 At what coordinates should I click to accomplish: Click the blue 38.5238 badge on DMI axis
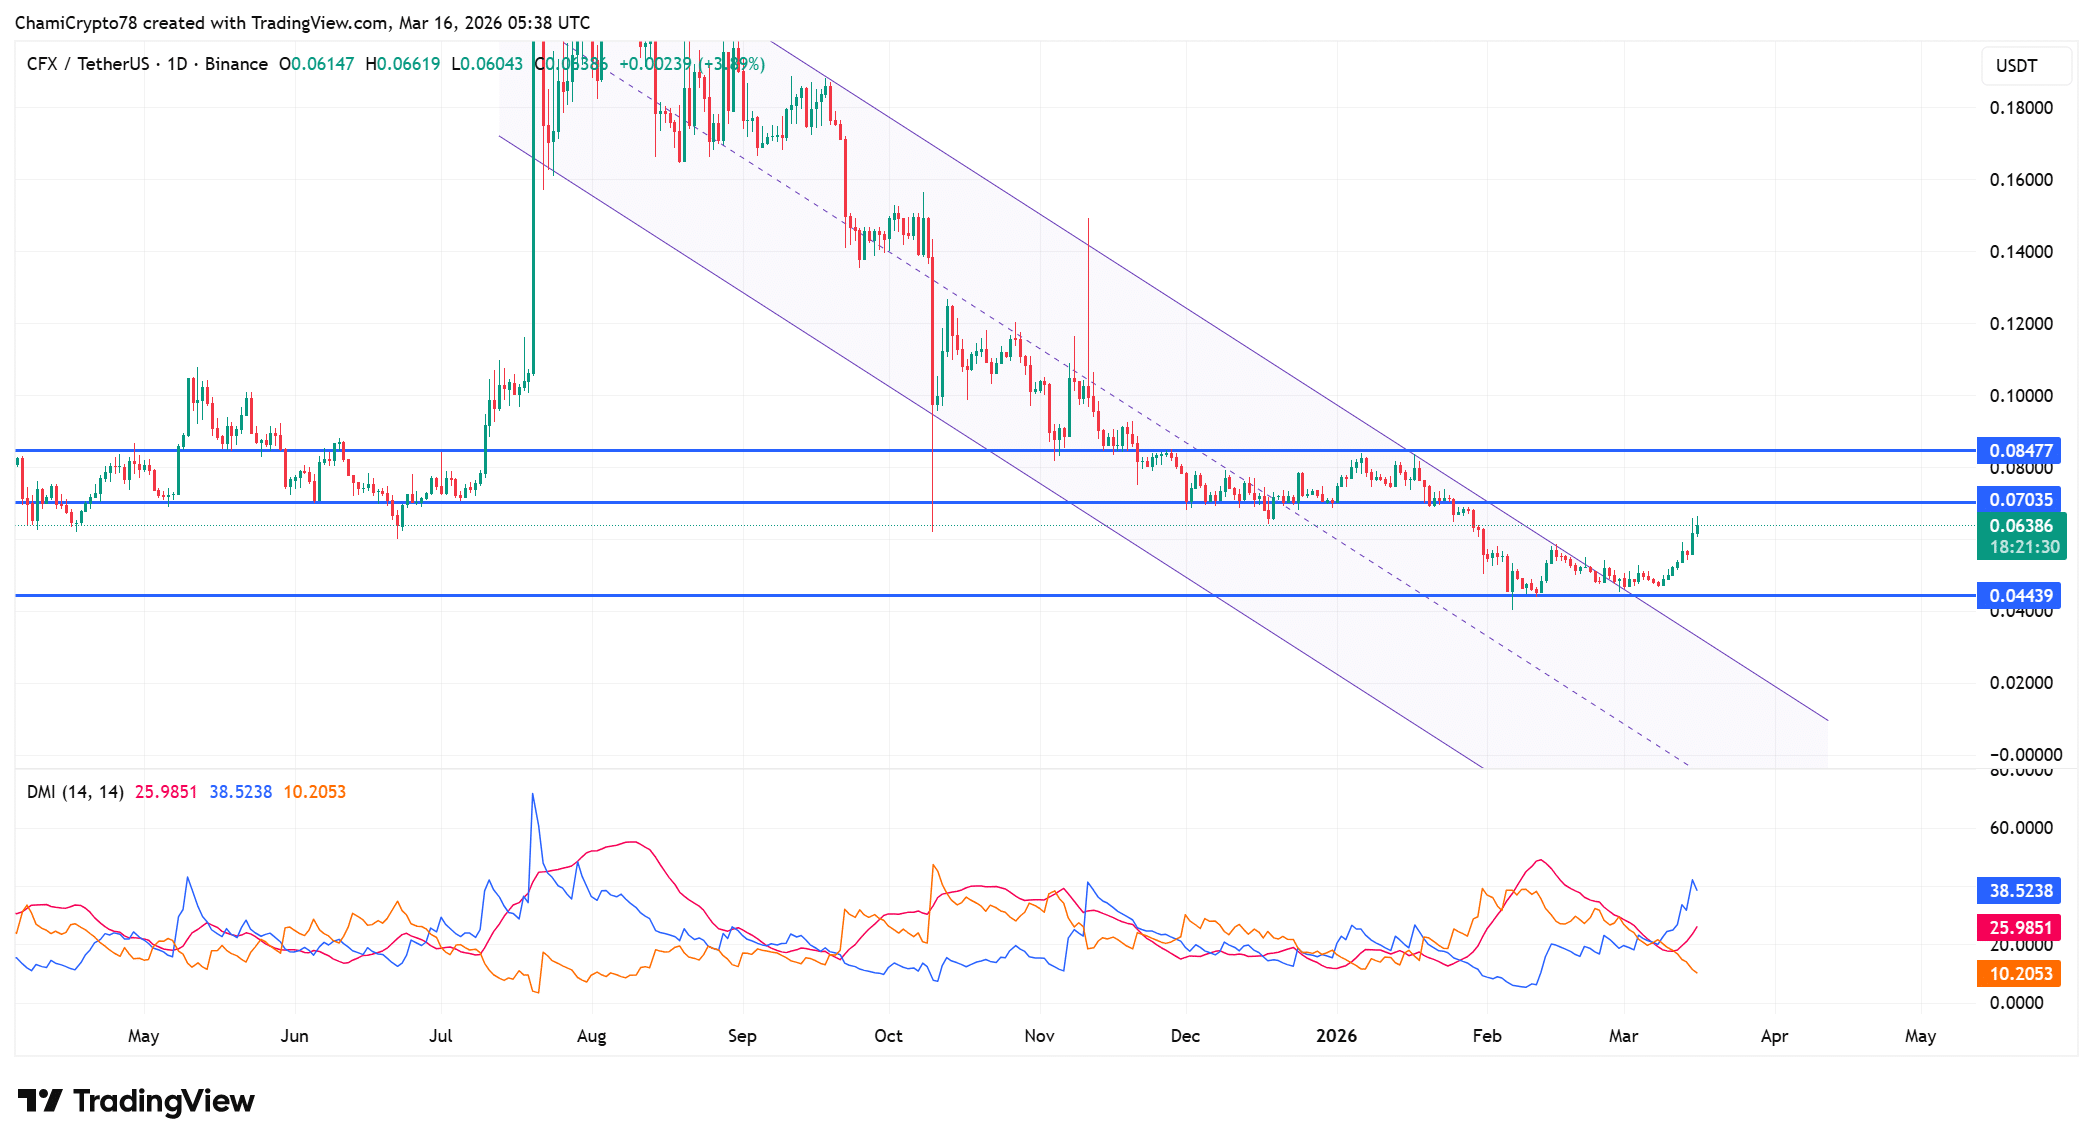click(x=2019, y=890)
